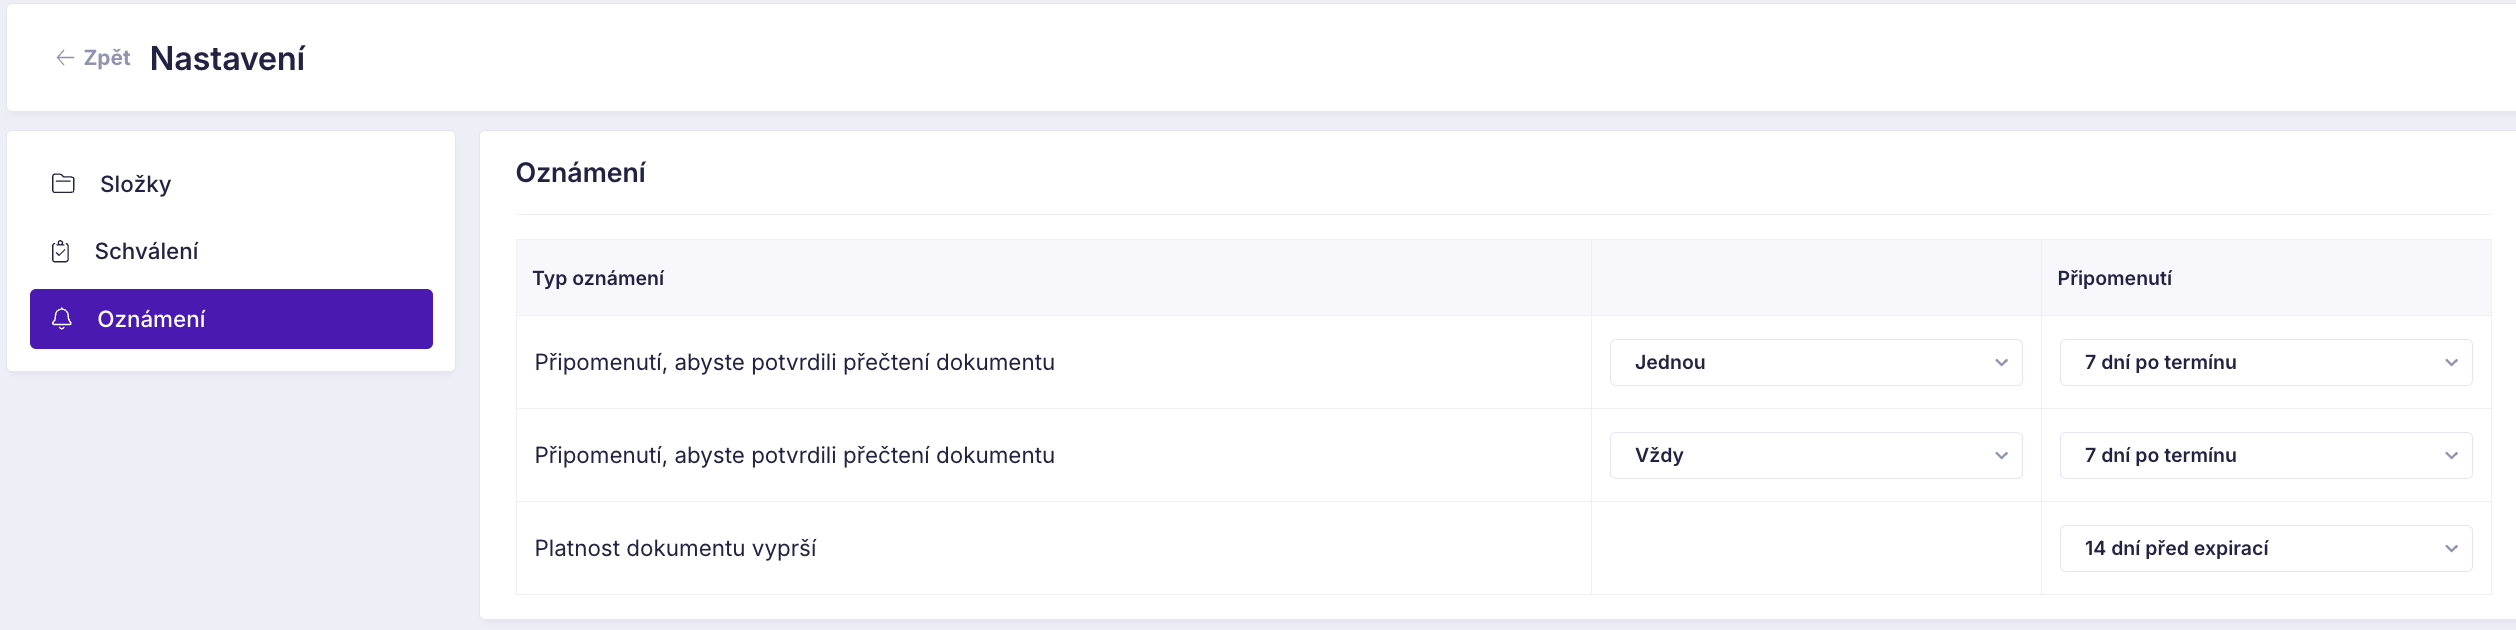Open the Jednou frequency dropdown

[1816, 362]
